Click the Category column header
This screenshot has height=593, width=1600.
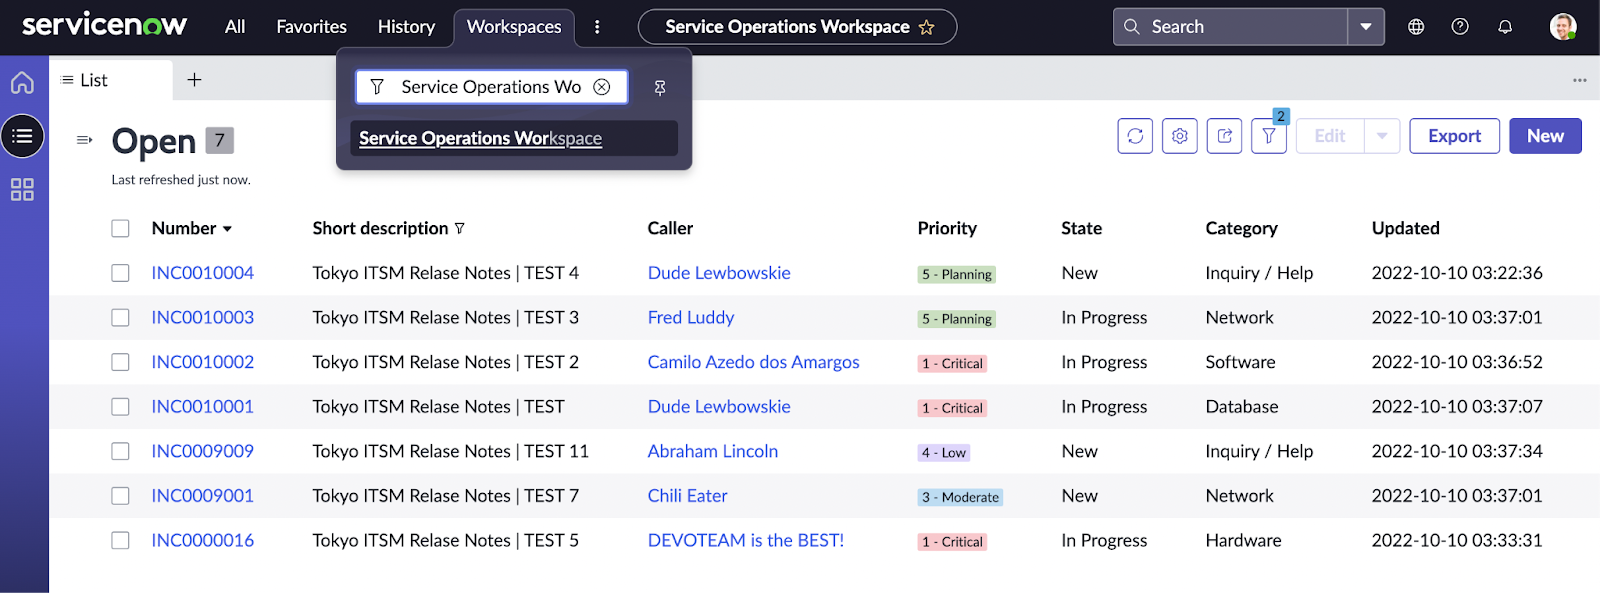coord(1242,228)
